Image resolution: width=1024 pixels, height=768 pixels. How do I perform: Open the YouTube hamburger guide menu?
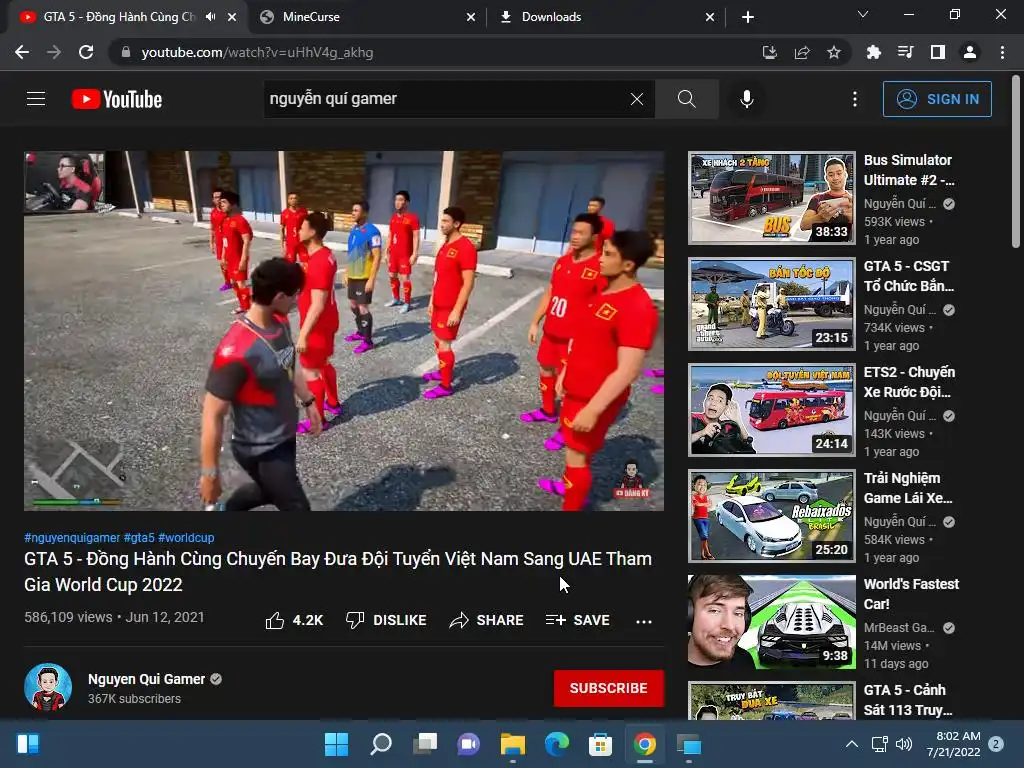tap(36, 99)
